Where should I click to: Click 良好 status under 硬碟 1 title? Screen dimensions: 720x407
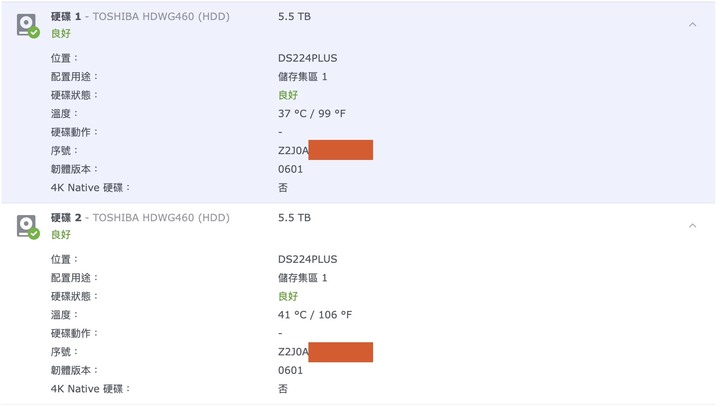[x=61, y=34]
